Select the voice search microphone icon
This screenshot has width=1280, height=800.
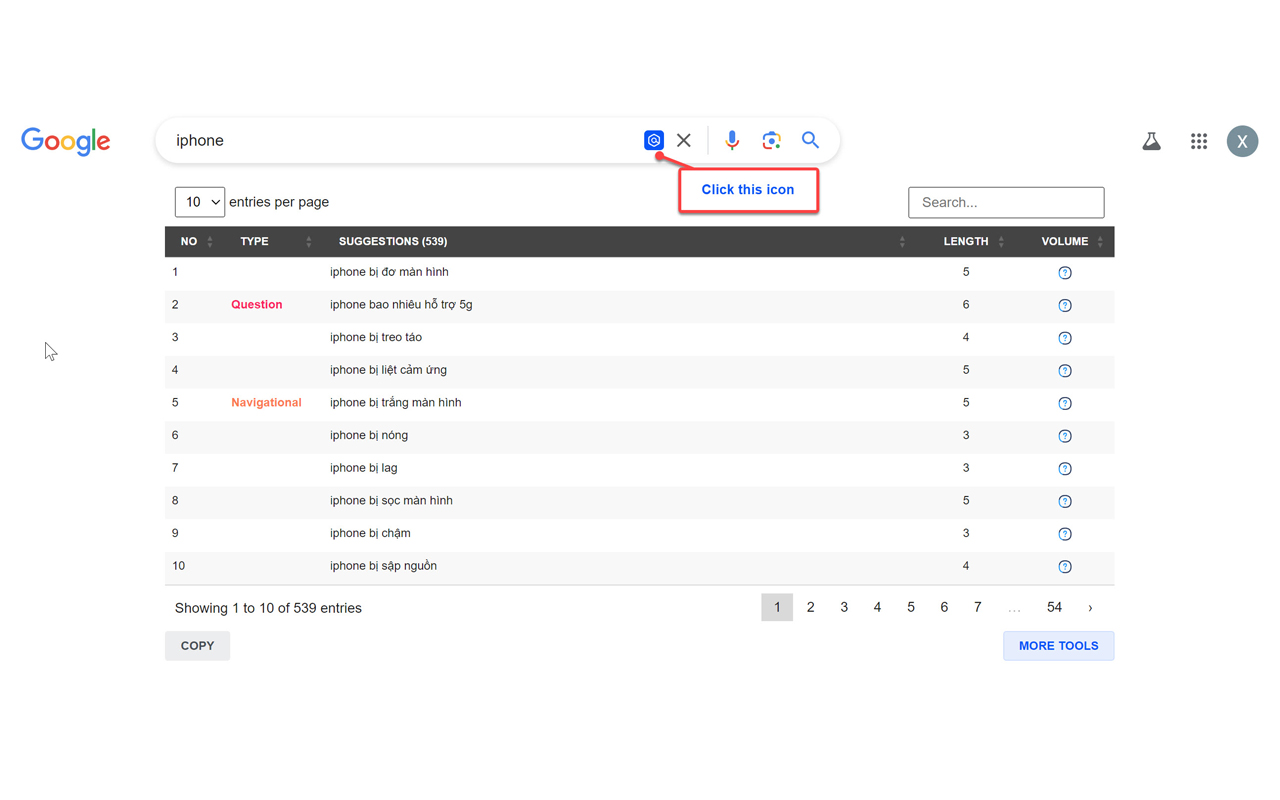pos(732,140)
